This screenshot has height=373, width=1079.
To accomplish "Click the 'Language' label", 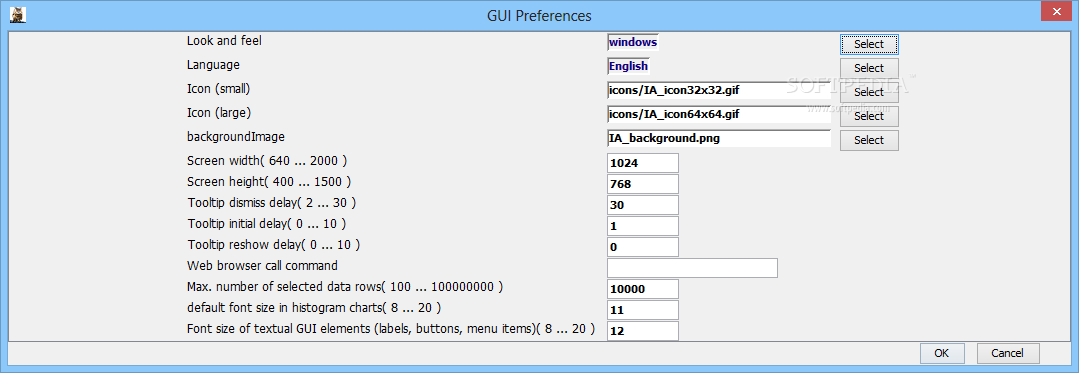I will [x=213, y=65].
